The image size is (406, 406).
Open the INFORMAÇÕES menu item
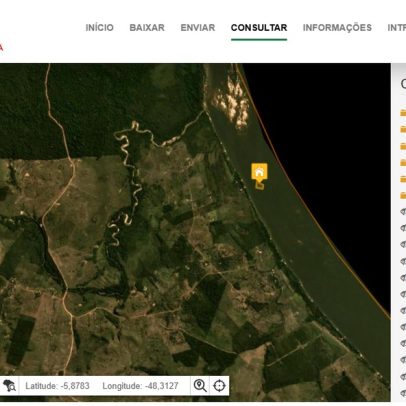pos(337,28)
